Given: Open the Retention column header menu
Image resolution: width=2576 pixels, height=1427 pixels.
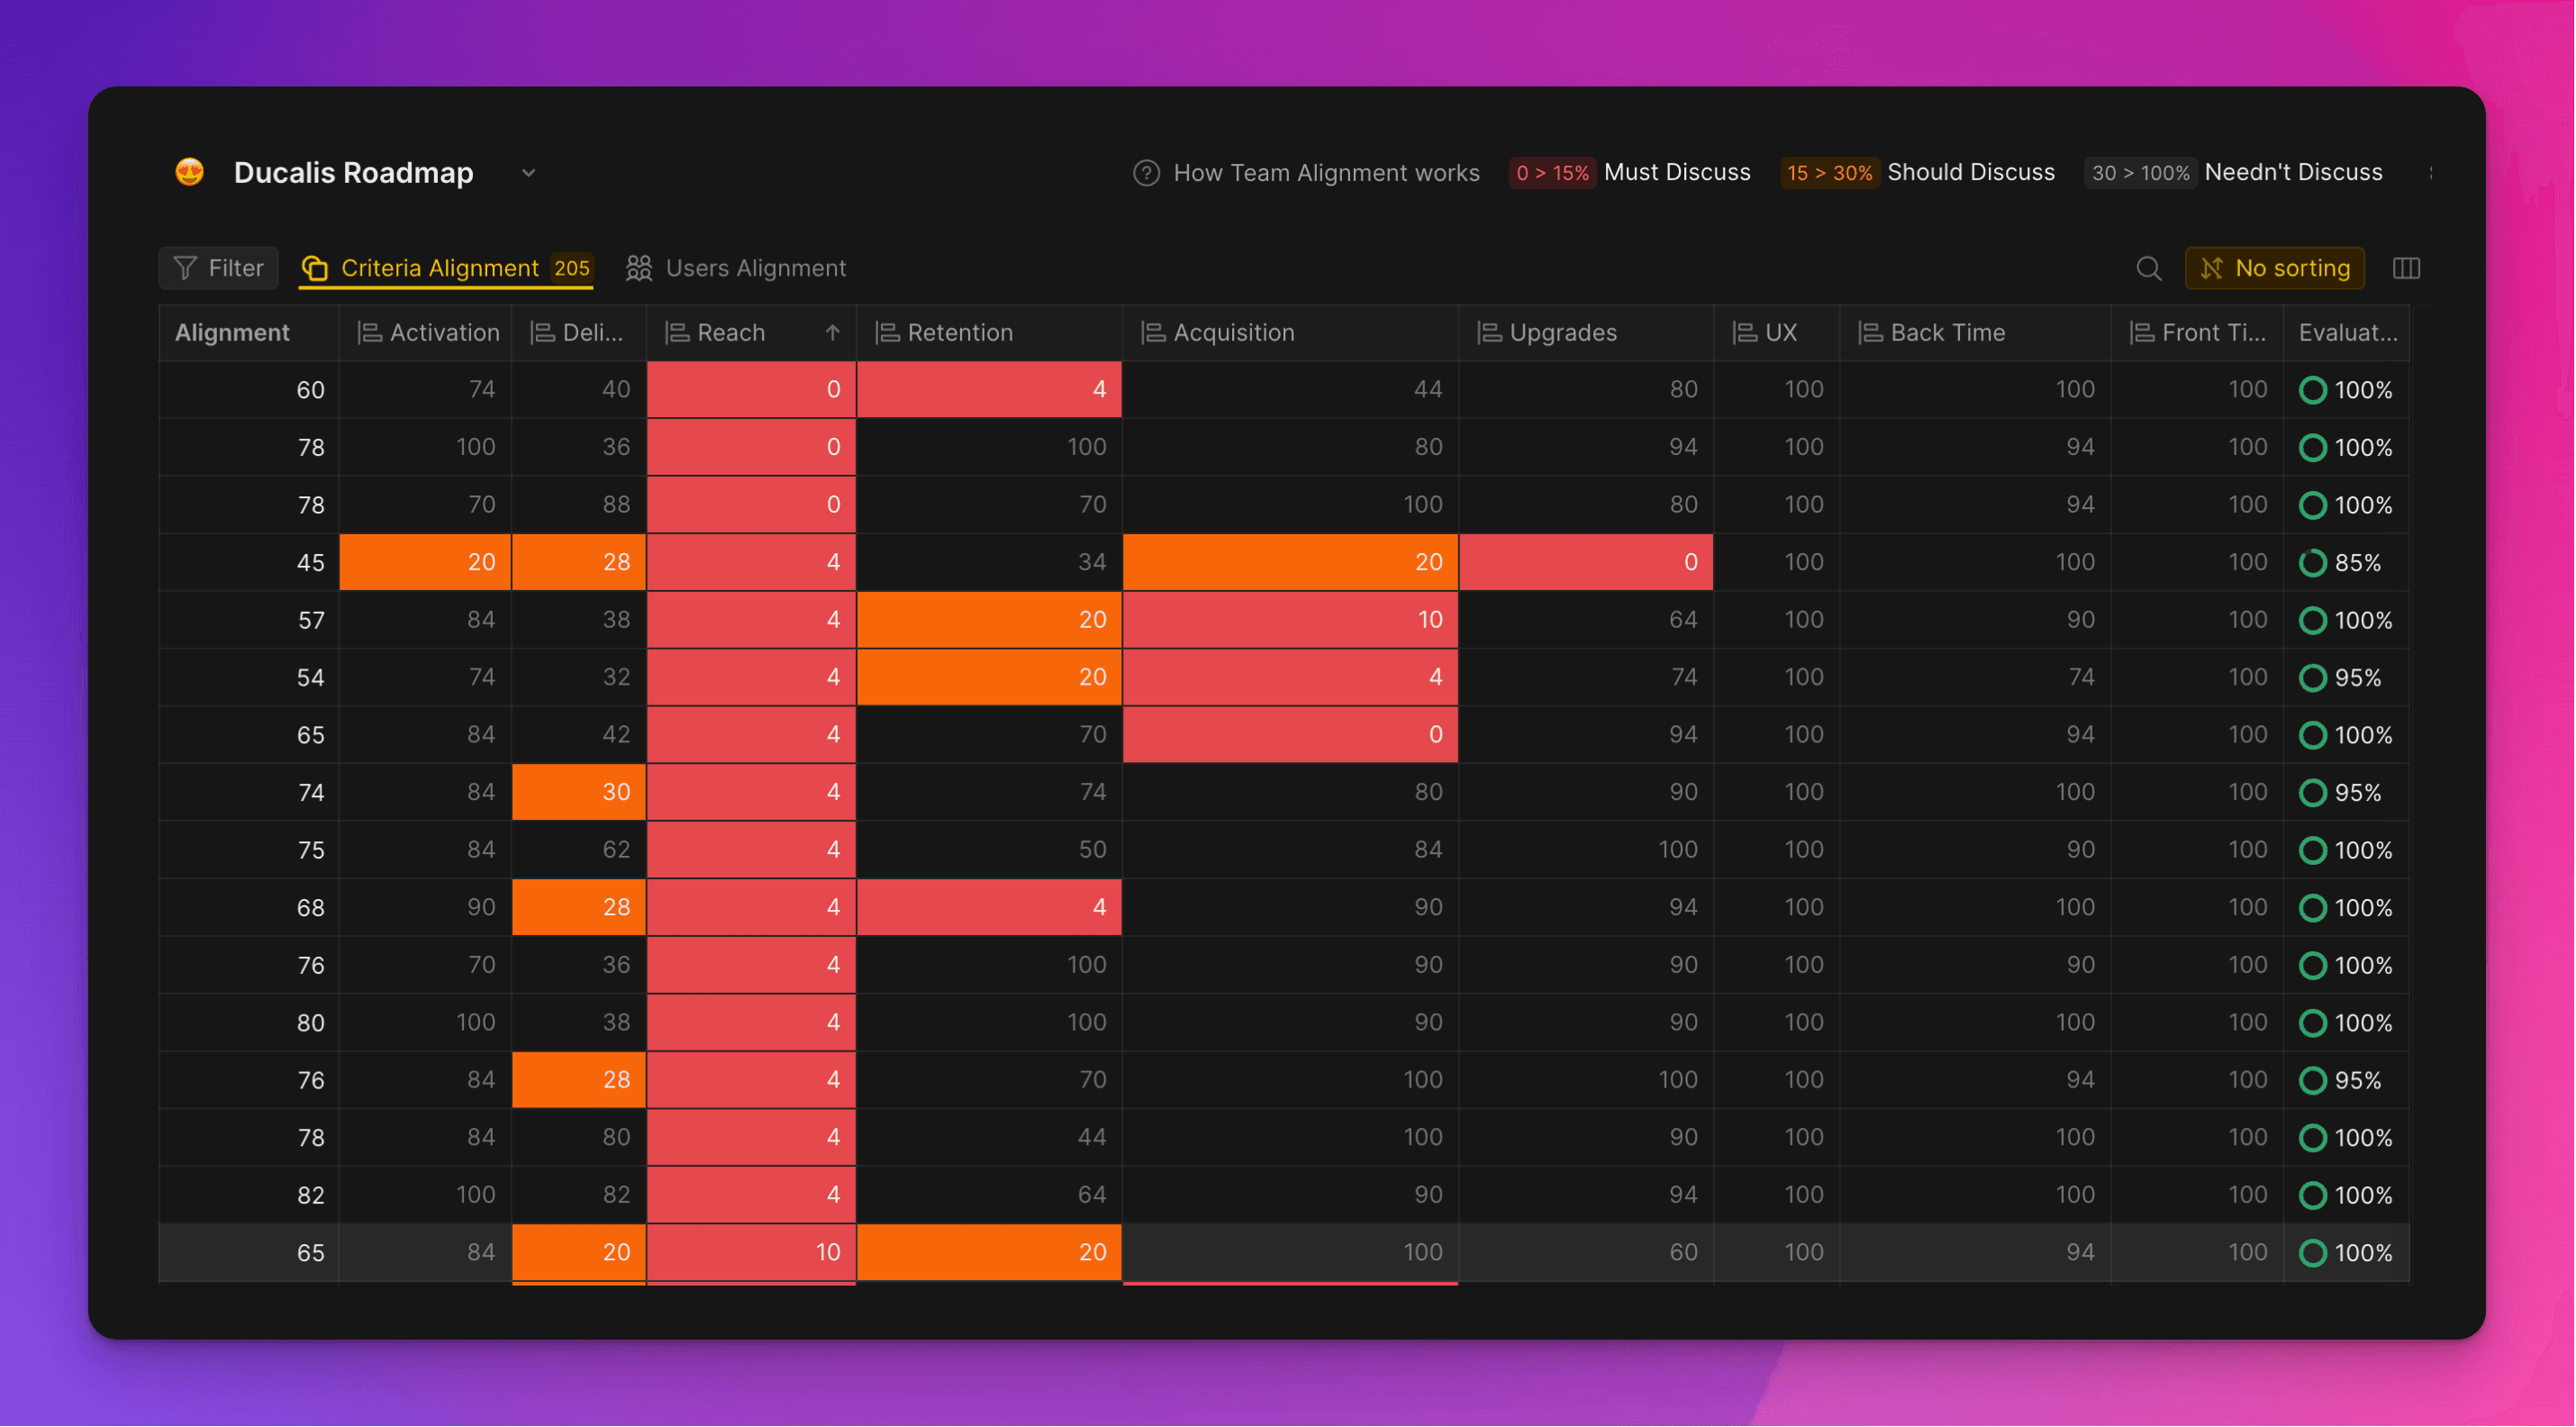Looking at the screenshot, I should point(960,333).
